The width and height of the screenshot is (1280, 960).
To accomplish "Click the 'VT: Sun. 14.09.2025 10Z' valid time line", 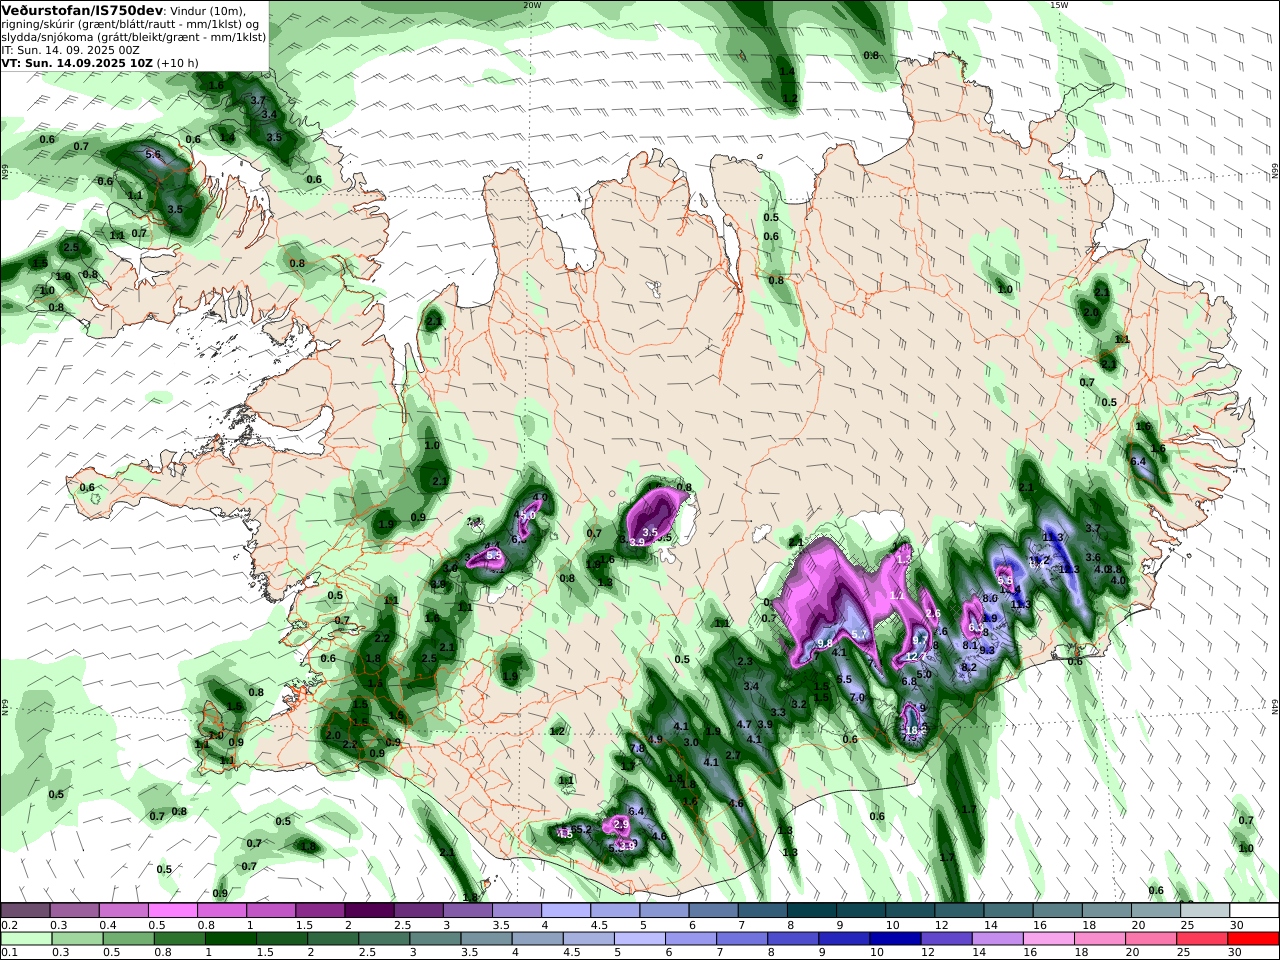I will [77, 63].
